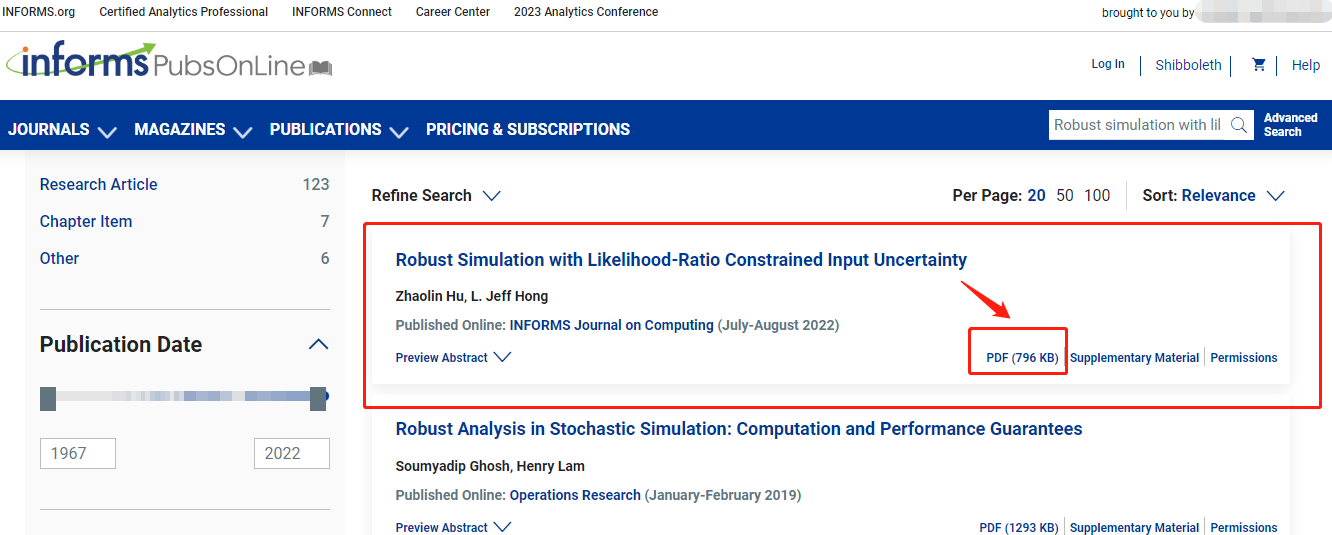Expand Preview Abstract for first result
The width and height of the screenshot is (1332, 535).
click(x=453, y=358)
